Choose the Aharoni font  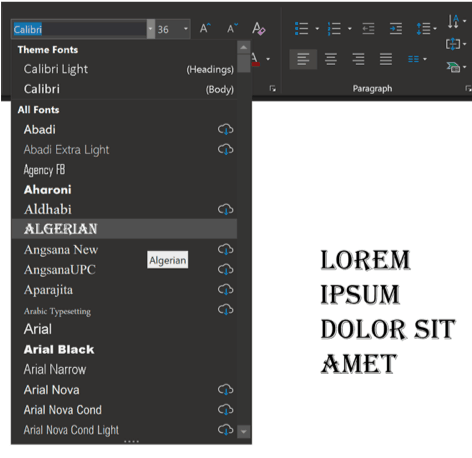coord(124,190)
